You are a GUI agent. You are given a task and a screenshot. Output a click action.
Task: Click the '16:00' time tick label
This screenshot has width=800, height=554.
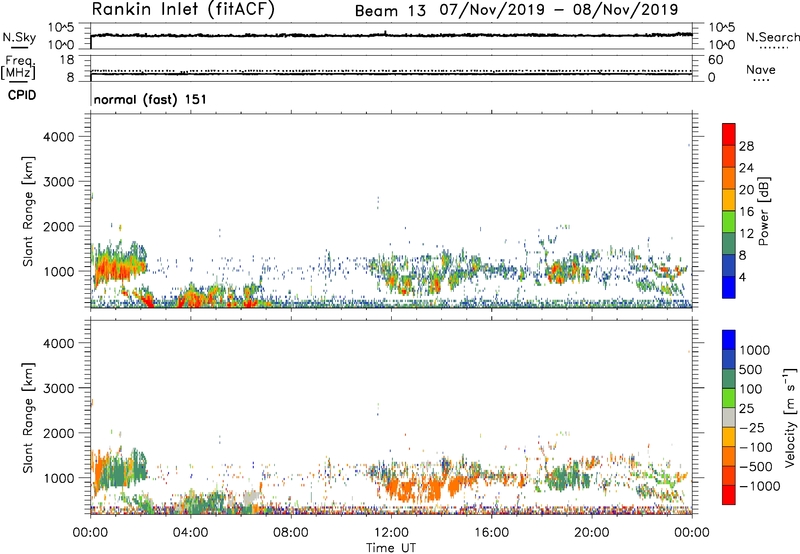[491, 533]
